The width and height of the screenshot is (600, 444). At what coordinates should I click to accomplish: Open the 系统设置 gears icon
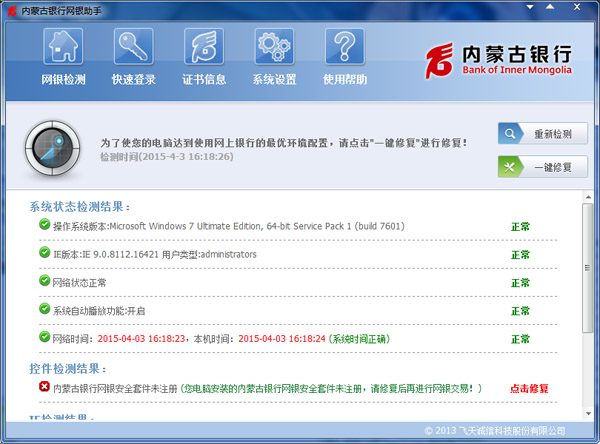click(x=274, y=46)
